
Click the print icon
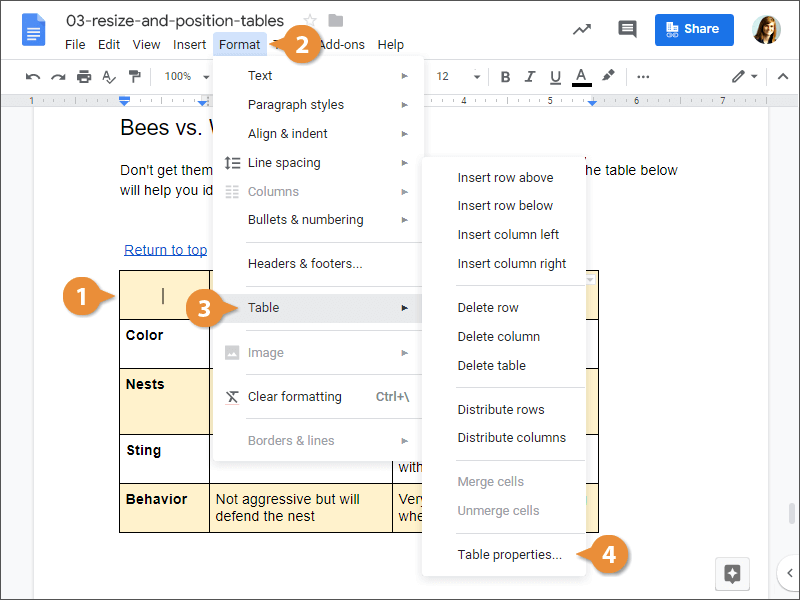(84, 76)
